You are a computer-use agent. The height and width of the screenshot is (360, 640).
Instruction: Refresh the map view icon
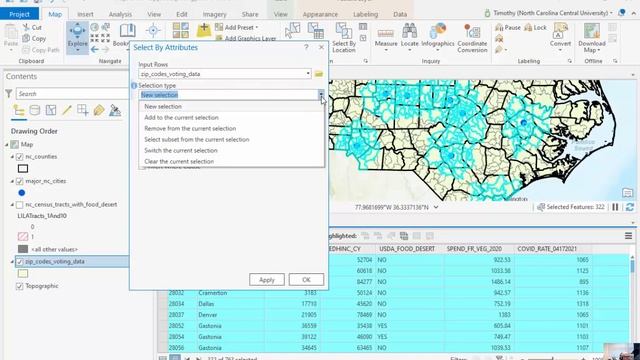point(630,207)
